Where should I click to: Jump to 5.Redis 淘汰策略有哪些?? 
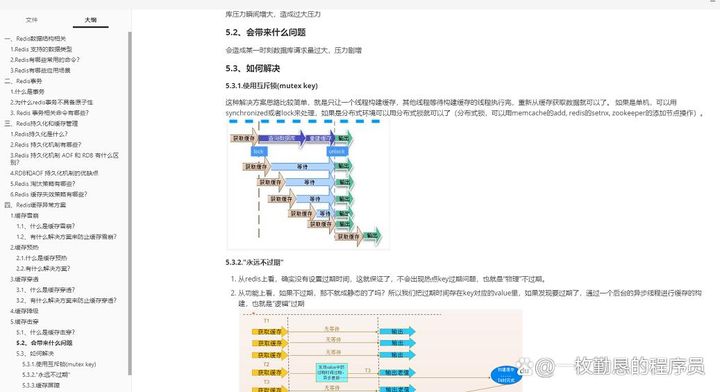point(43,184)
